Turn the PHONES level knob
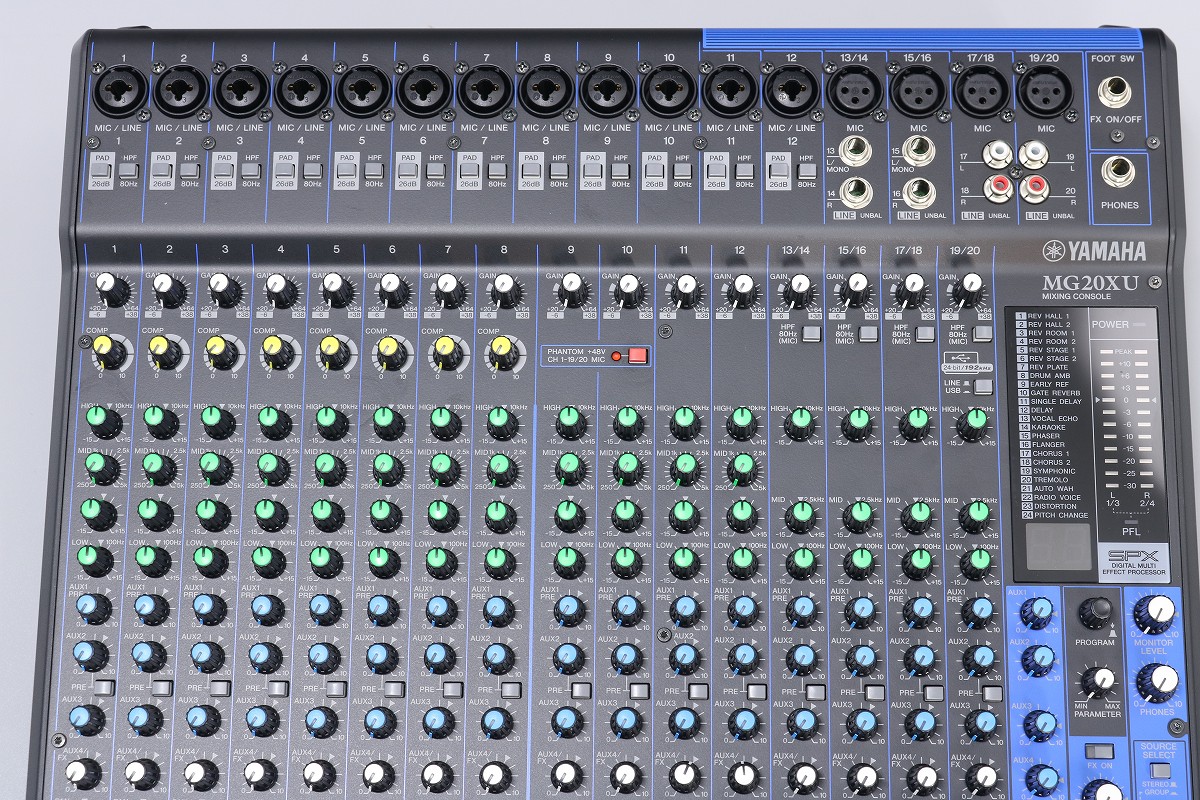This screenshot has height=800, width=1200. pos(1157,682)
